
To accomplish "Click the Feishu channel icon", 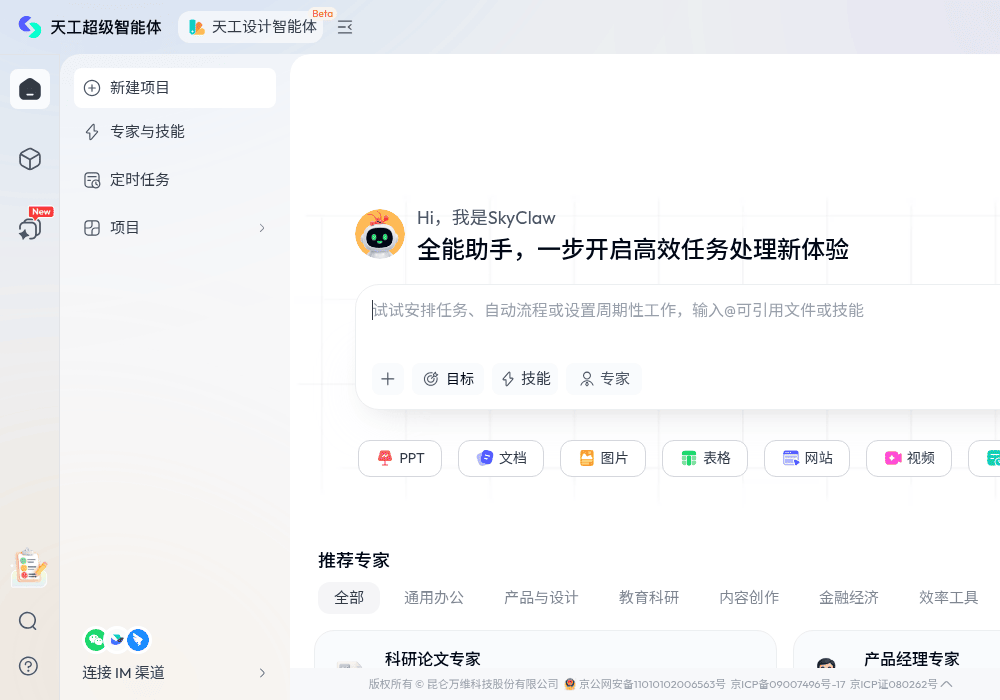I will pos(117,639).
